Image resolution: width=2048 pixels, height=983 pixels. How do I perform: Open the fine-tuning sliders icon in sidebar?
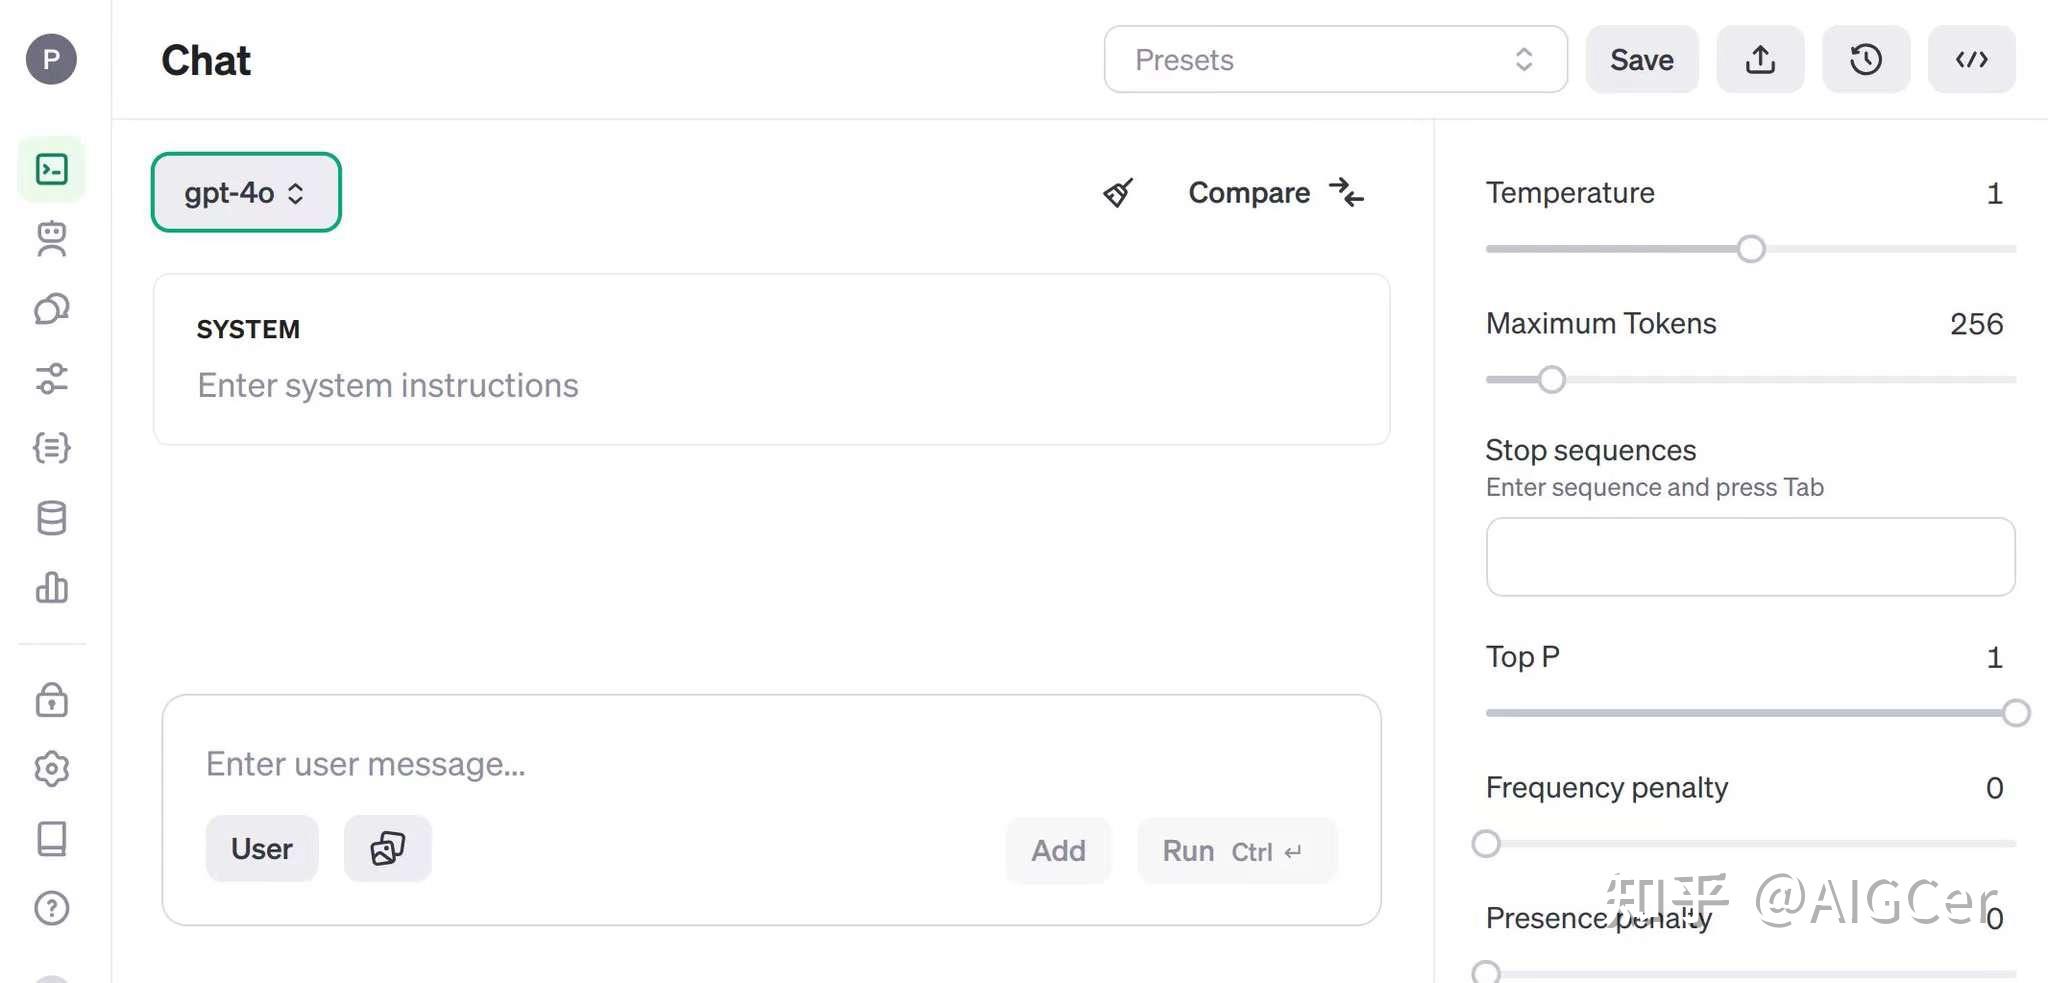pos(52,379)
